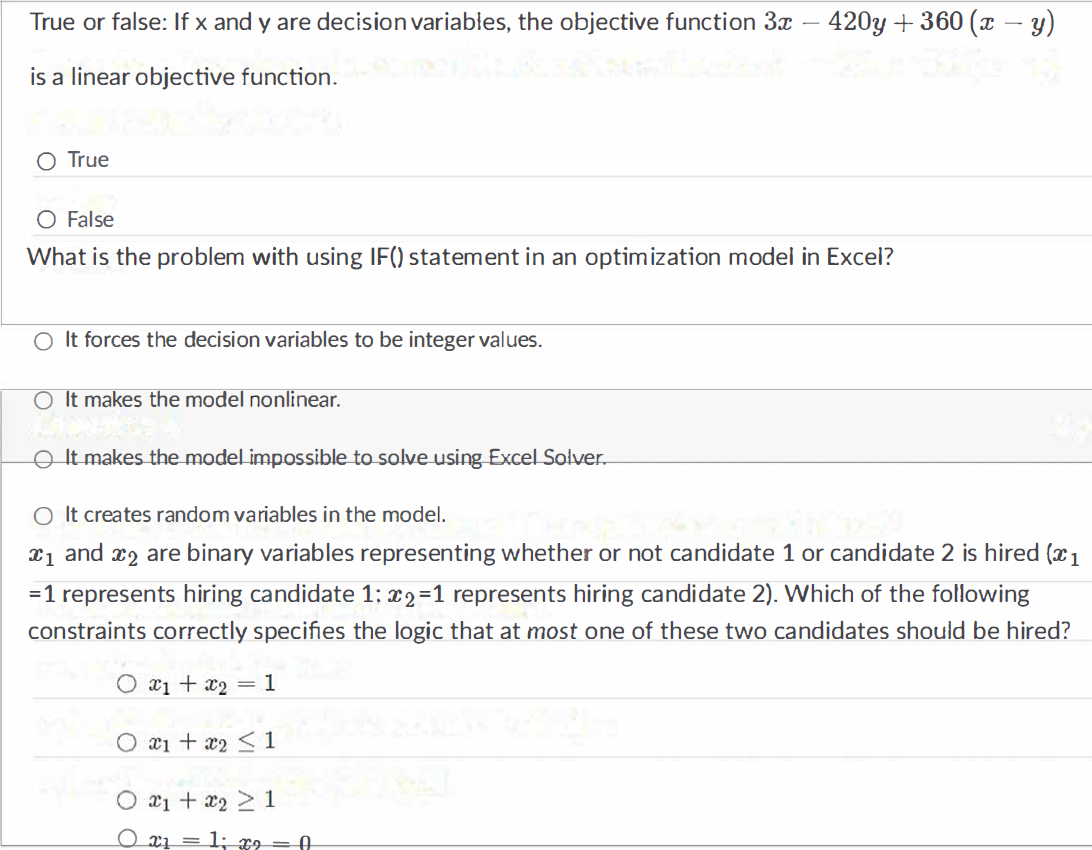Select 'It makes the model nonlinear'
The image size is (1092, 850).
pyautogui.click(x=44, y=400)
